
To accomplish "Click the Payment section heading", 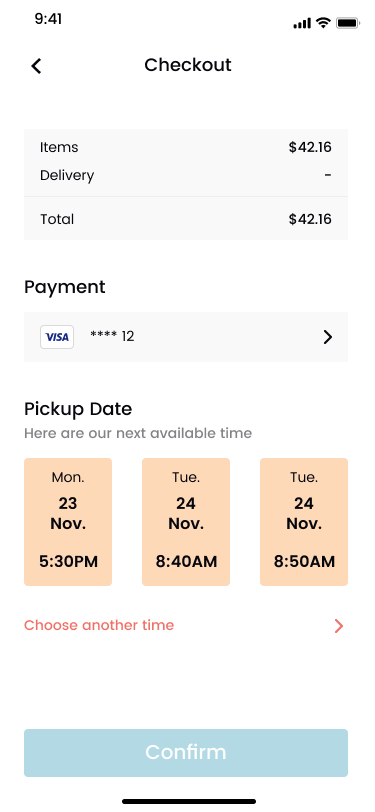I will click(x=65, y=287).
